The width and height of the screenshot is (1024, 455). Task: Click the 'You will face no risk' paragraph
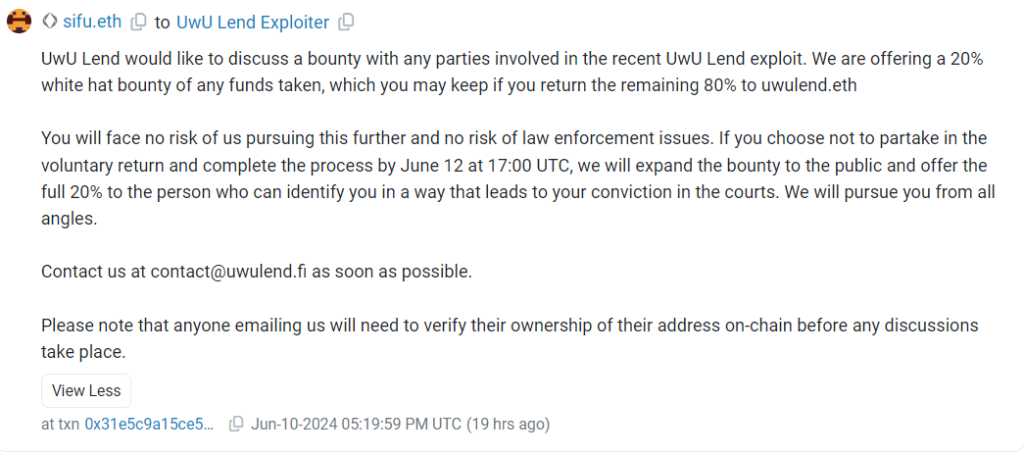pos(500,178)
